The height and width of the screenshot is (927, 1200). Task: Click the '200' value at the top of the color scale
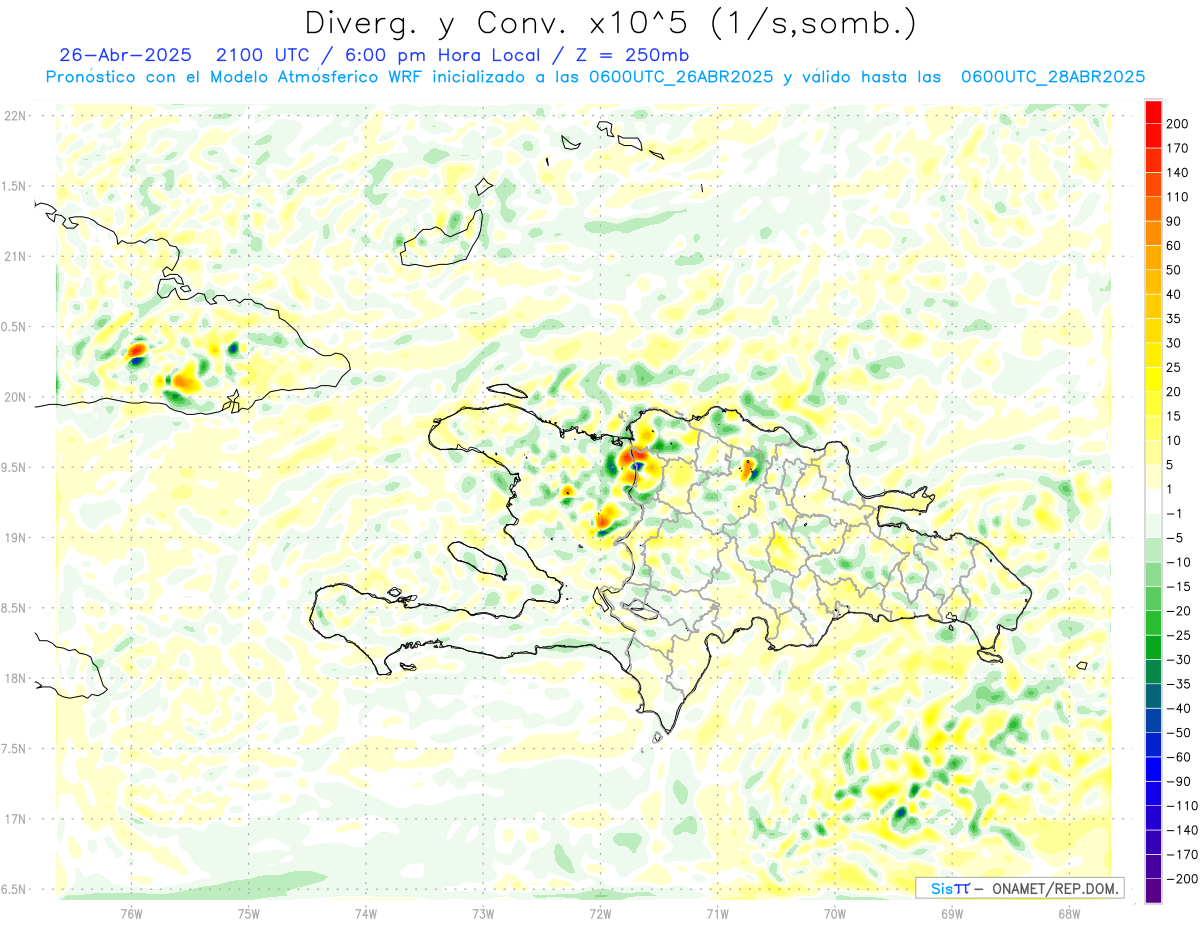point(1179,124)
